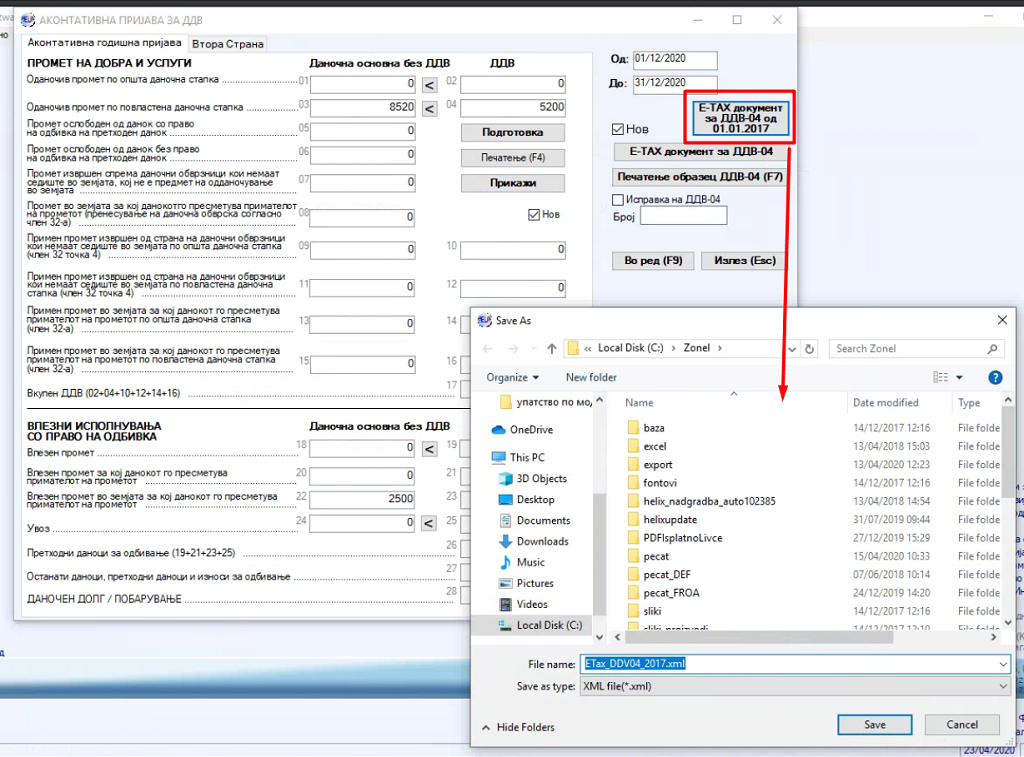Toggle the Нов checkbox beside date fields
1024x757 pixels.
[x=618, y=129]
